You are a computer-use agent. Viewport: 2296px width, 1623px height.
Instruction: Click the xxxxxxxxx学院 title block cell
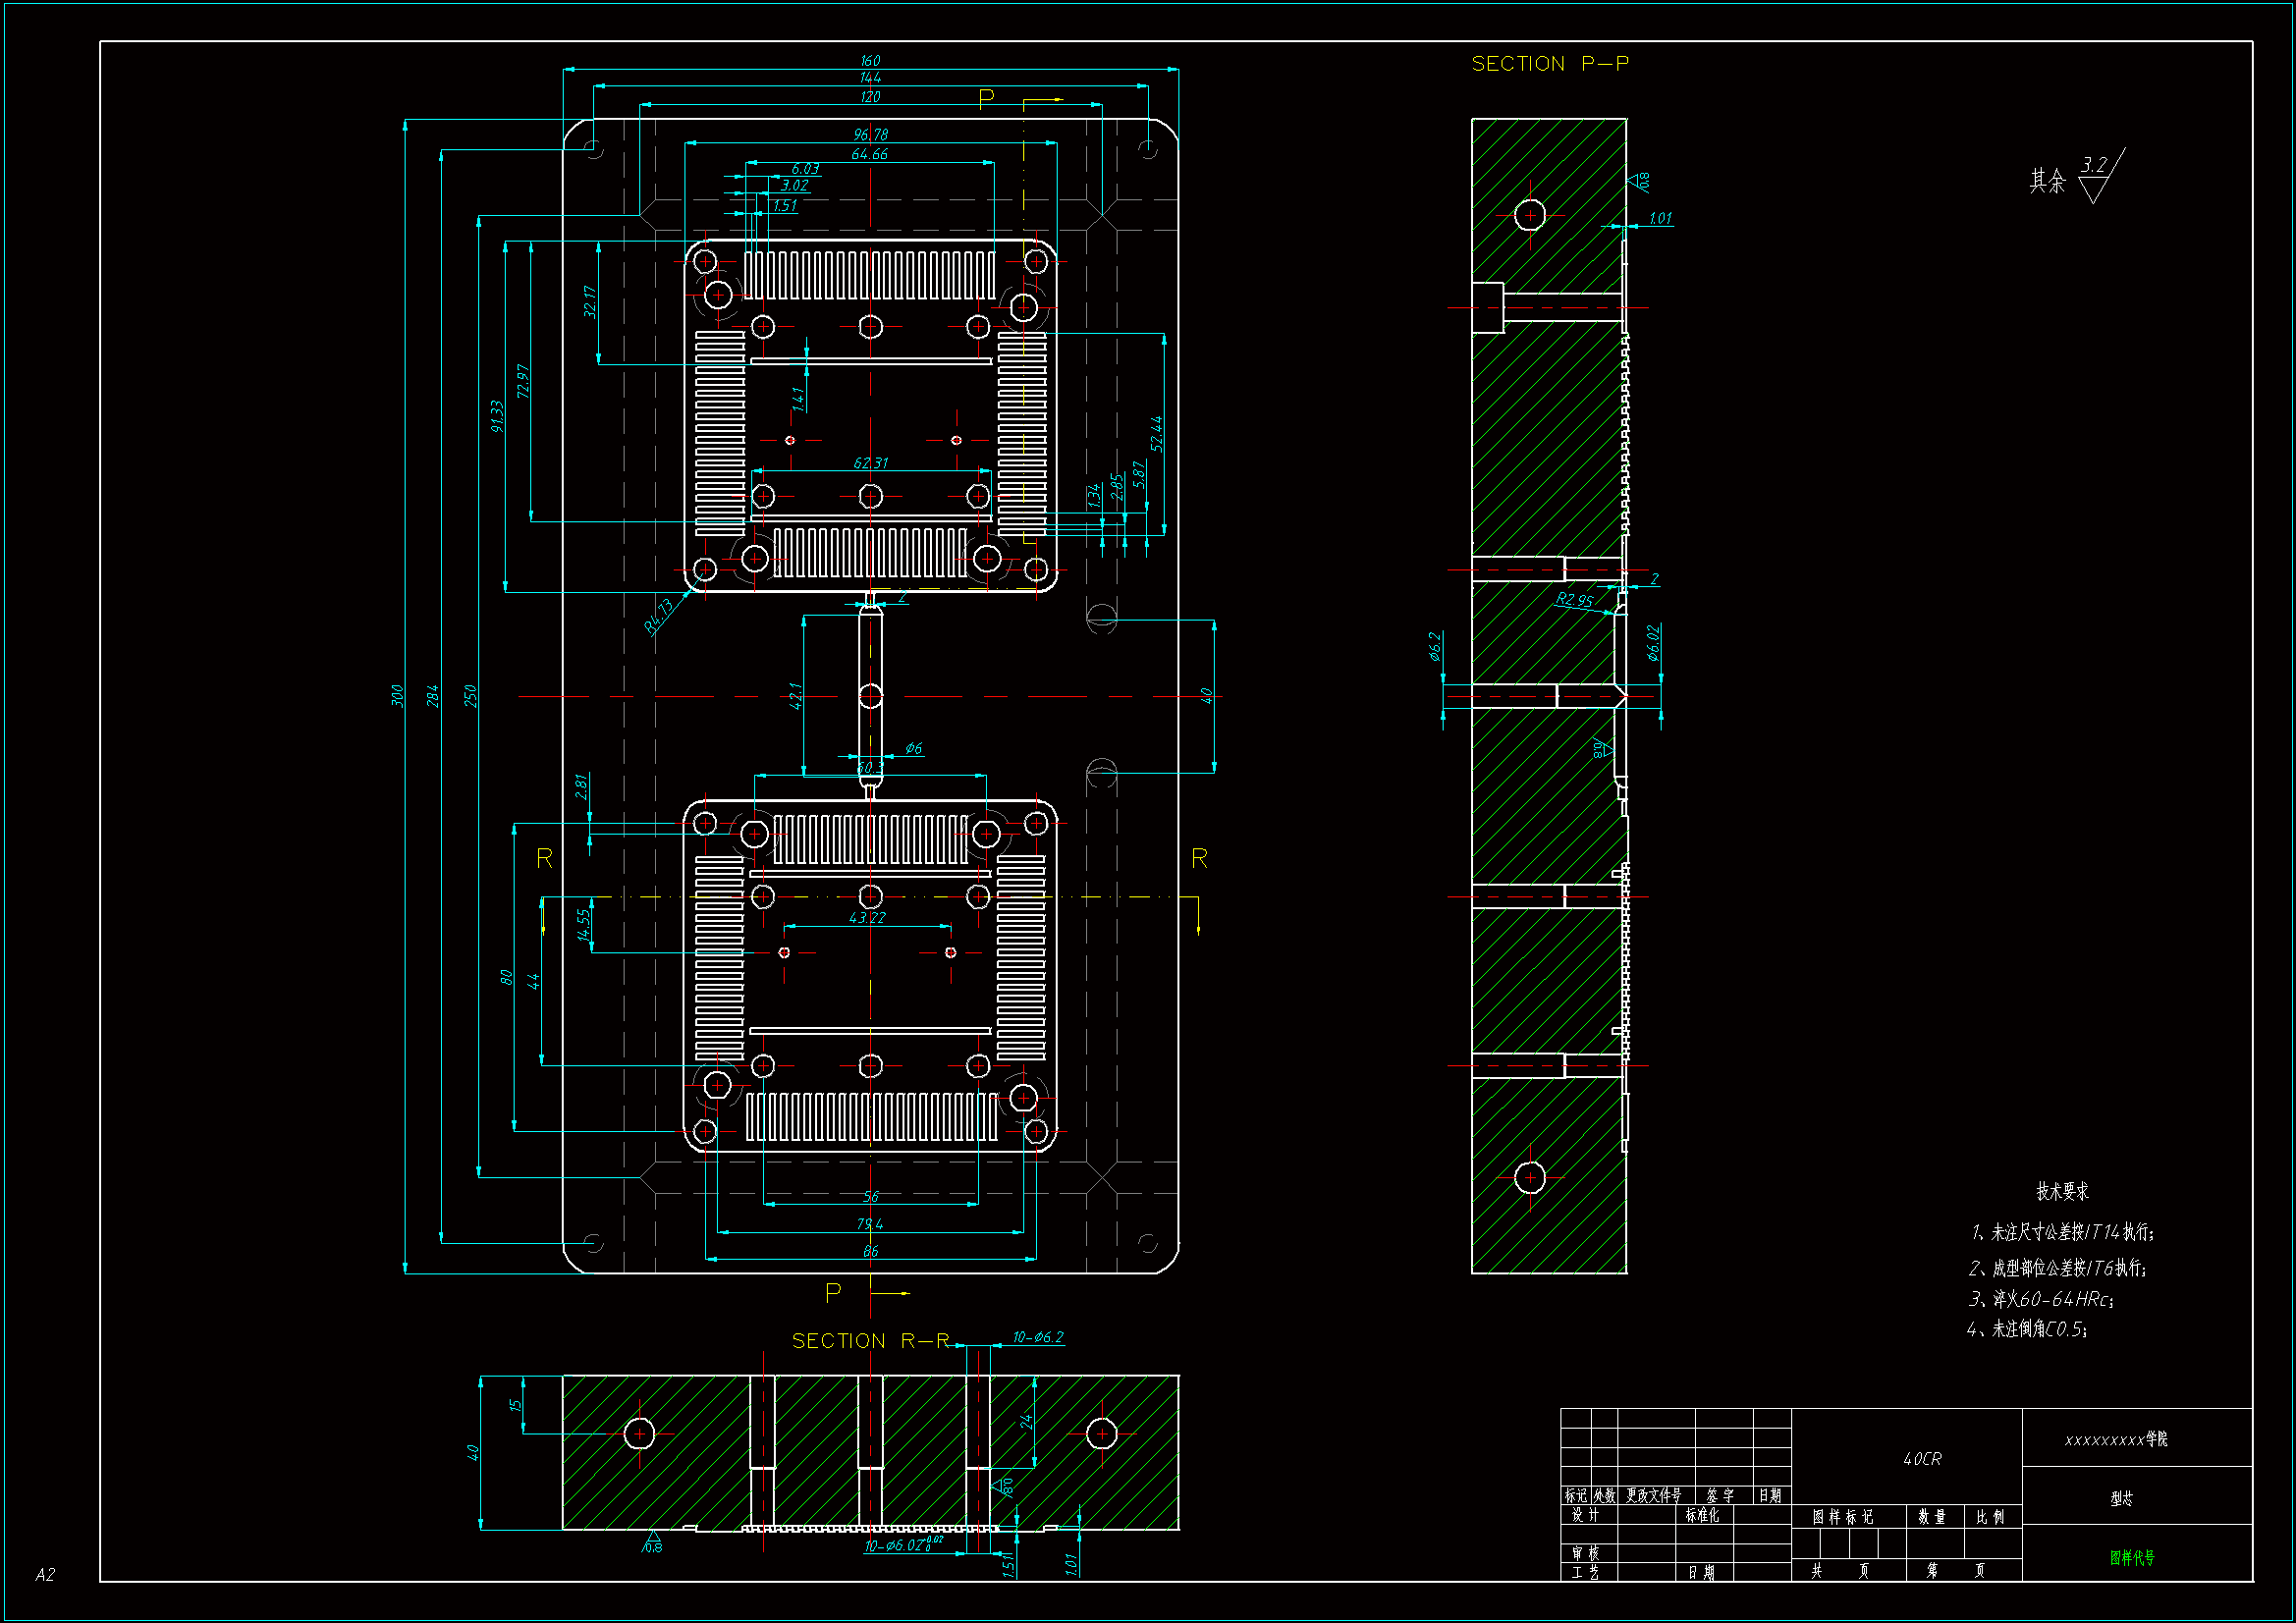(x=2116, y=1439)
